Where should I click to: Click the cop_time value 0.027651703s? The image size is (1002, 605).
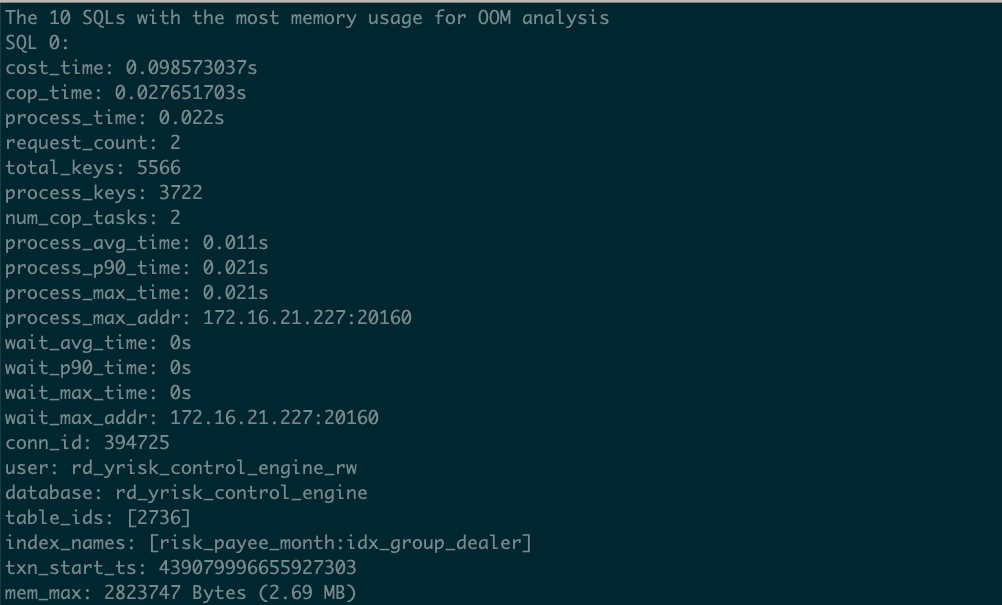(180, 93)
